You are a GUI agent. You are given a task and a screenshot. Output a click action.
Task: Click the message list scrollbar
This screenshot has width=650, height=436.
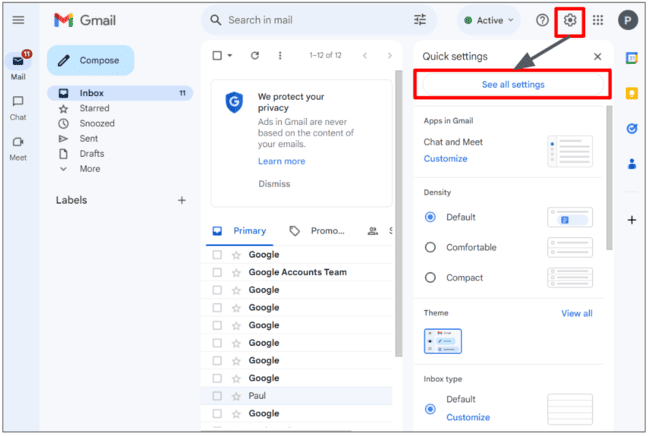point(398,213)
